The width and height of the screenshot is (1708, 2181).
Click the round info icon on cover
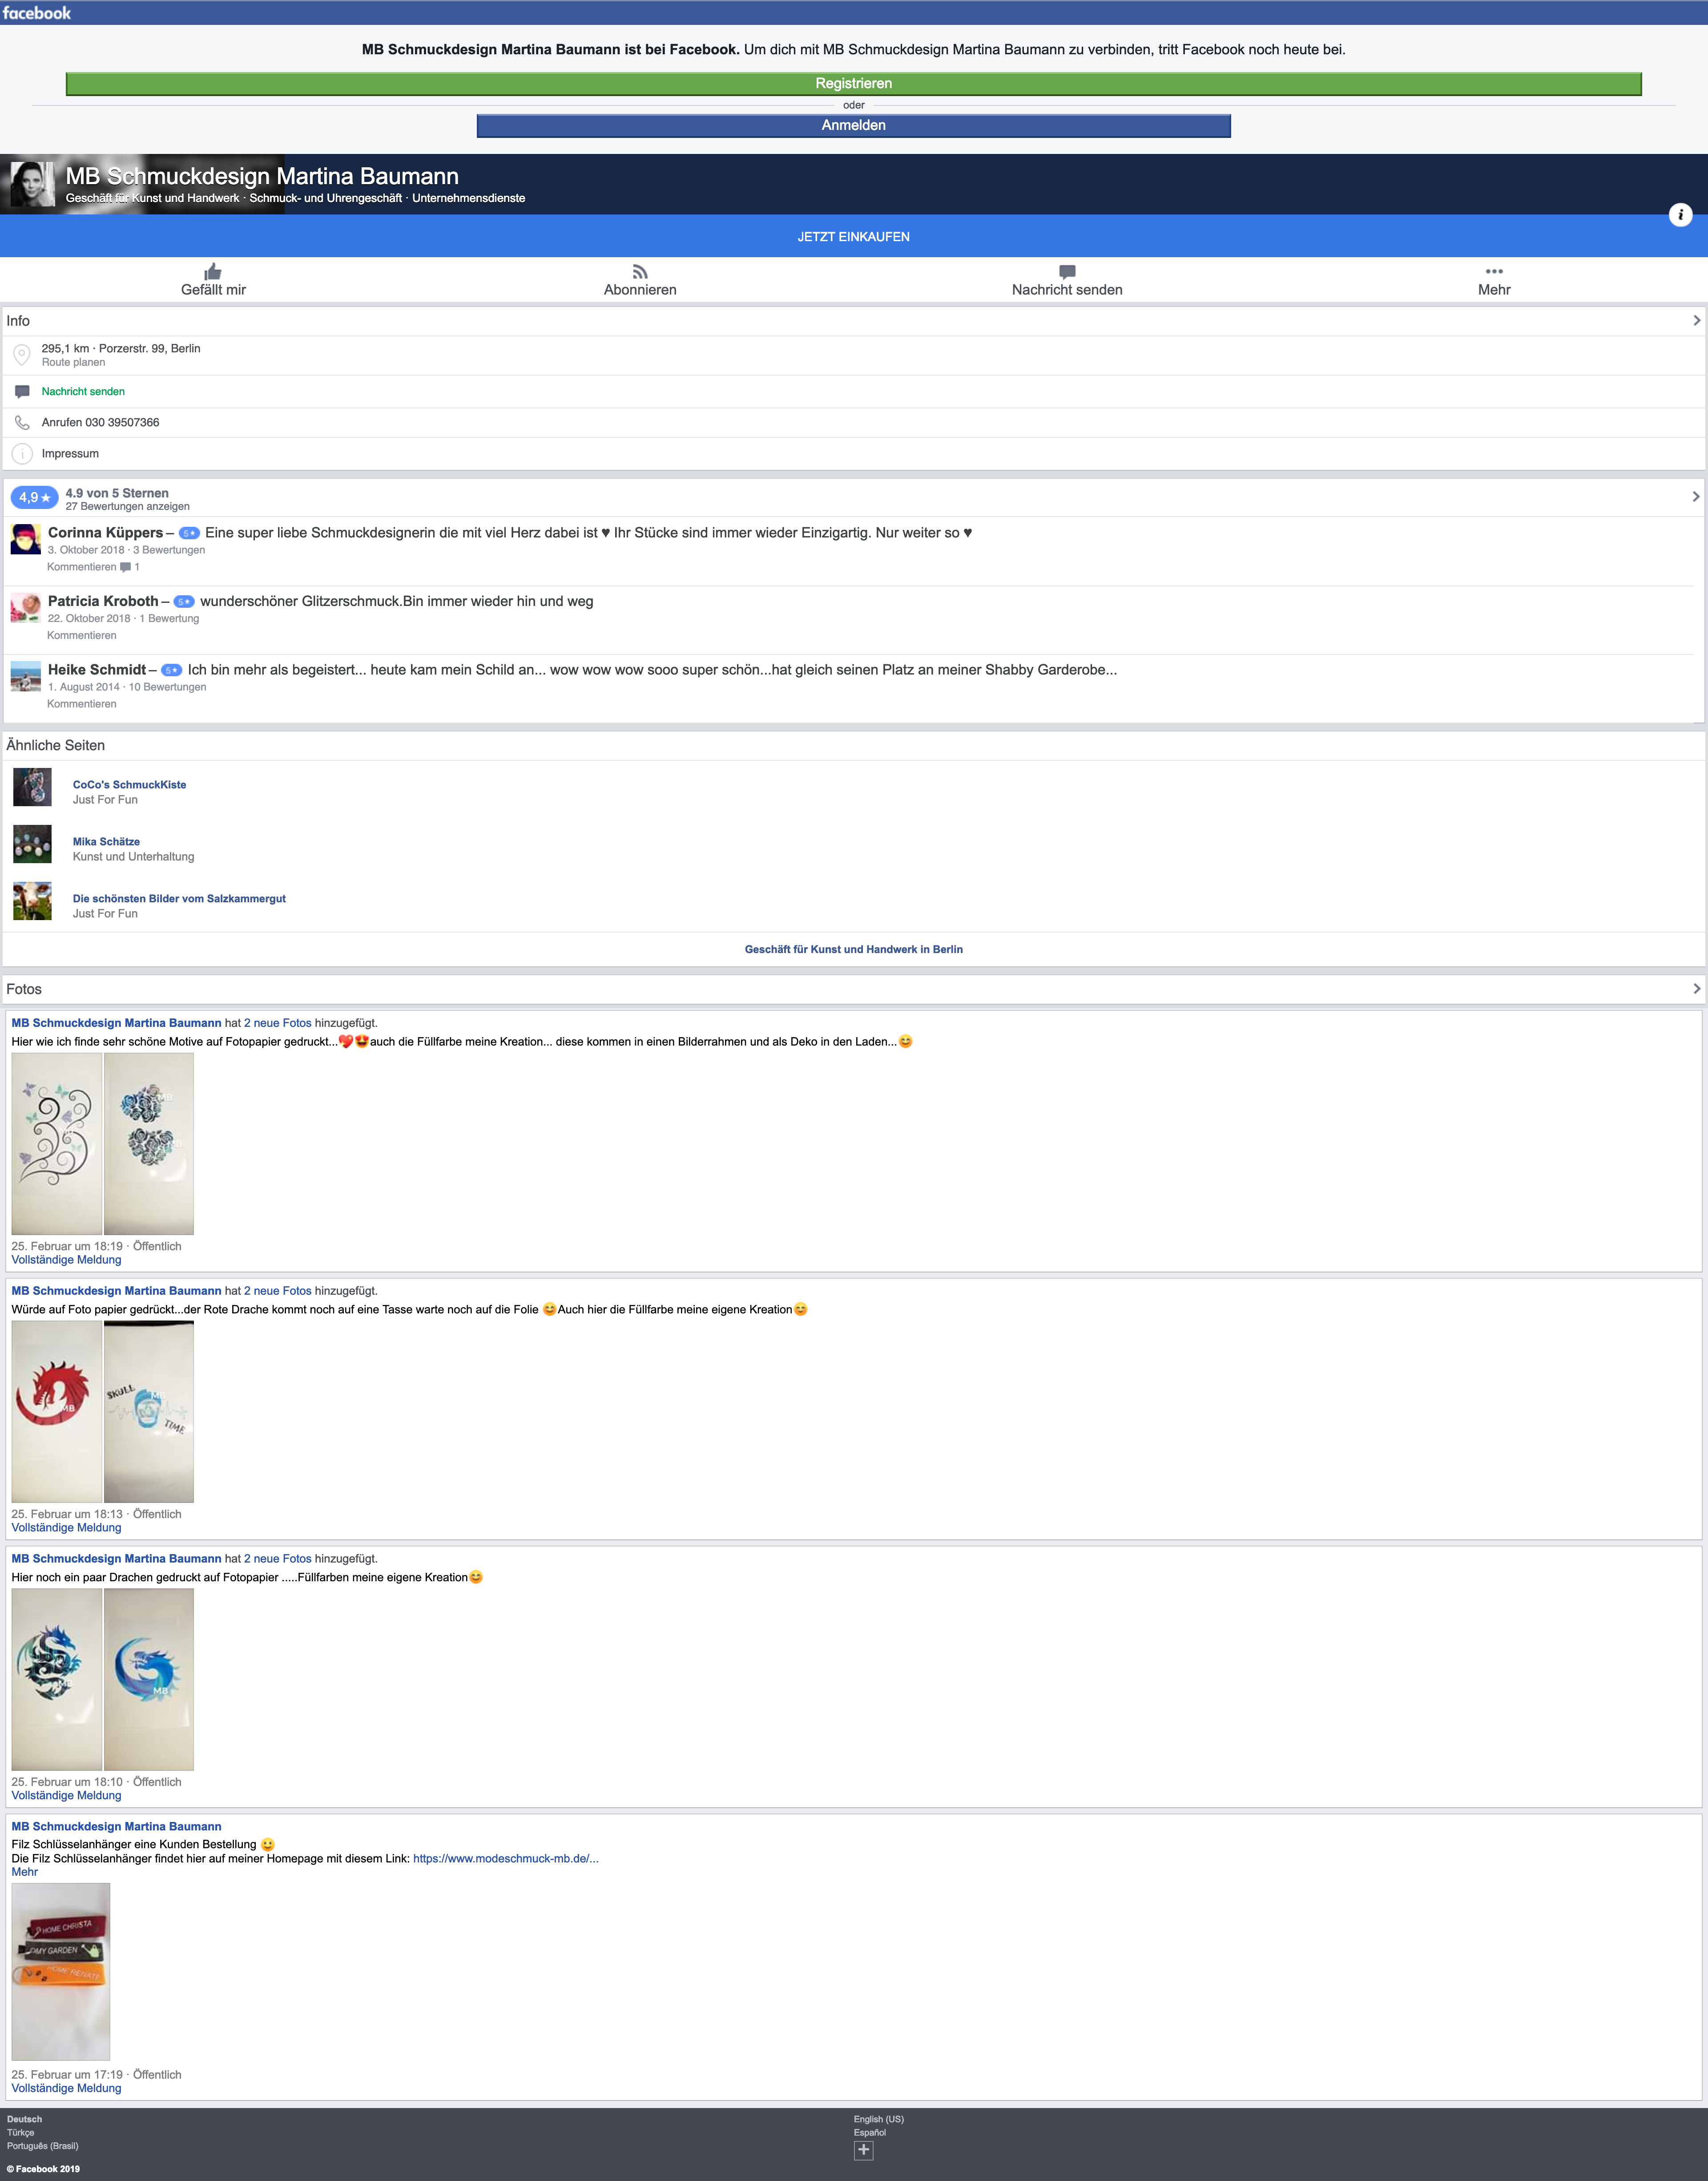(1680, 214)
